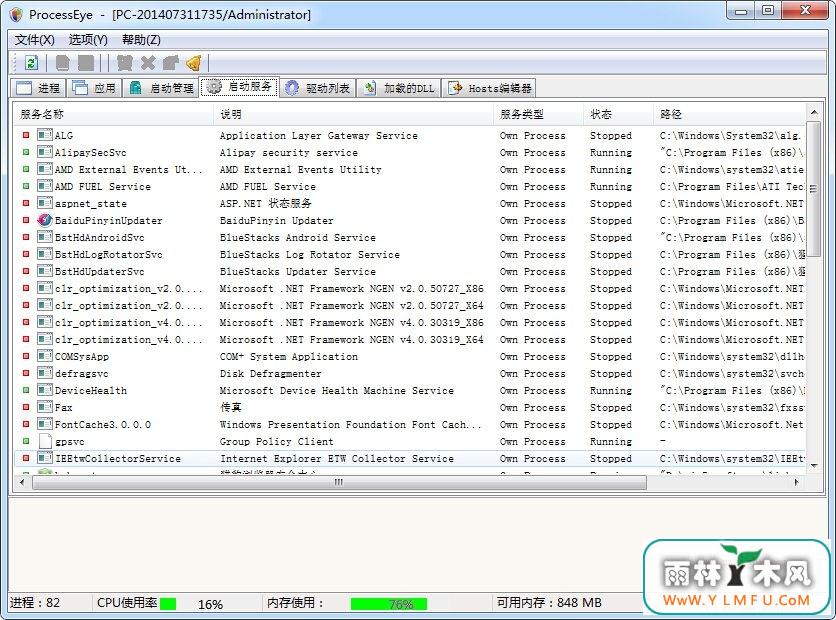Click red status indicator beside BstHdUpdaterSvc

pos(26,271)
